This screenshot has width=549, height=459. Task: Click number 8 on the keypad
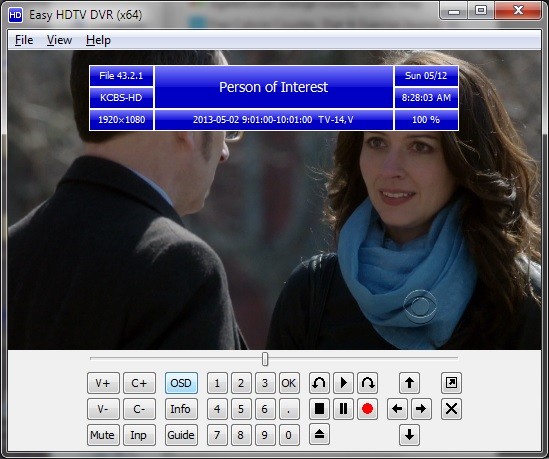pos(241,435)
